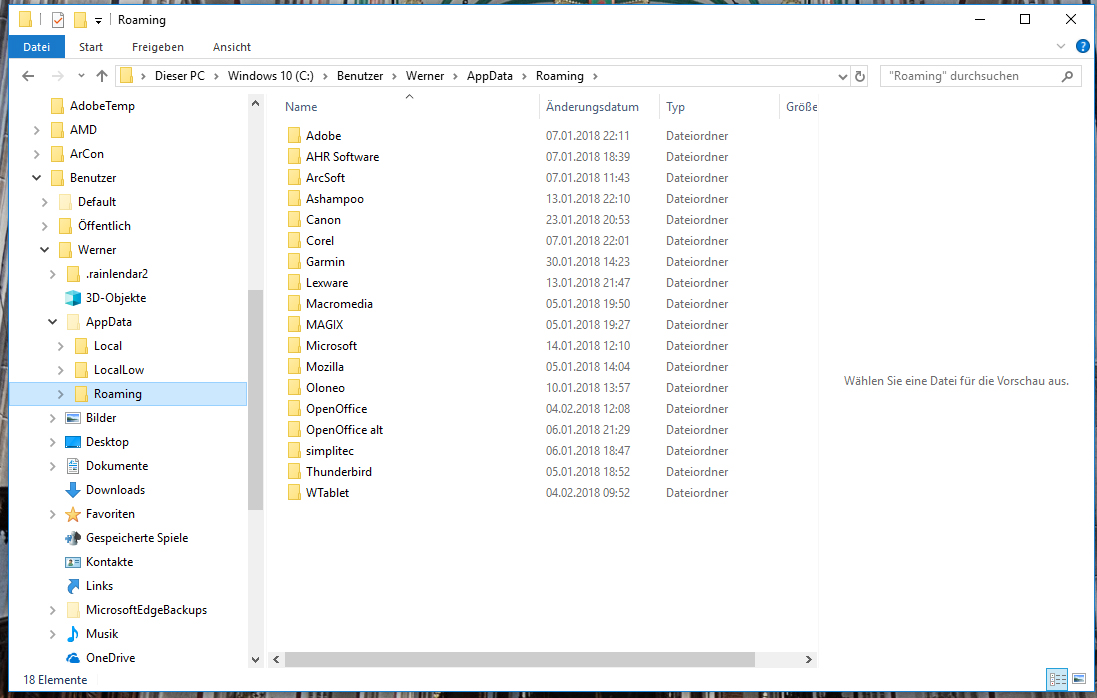Click the Properties icon in title bar
Image resolution: width=1097 pixels, height=698 pixels.
pyautogui.click(x=58, y=20)
